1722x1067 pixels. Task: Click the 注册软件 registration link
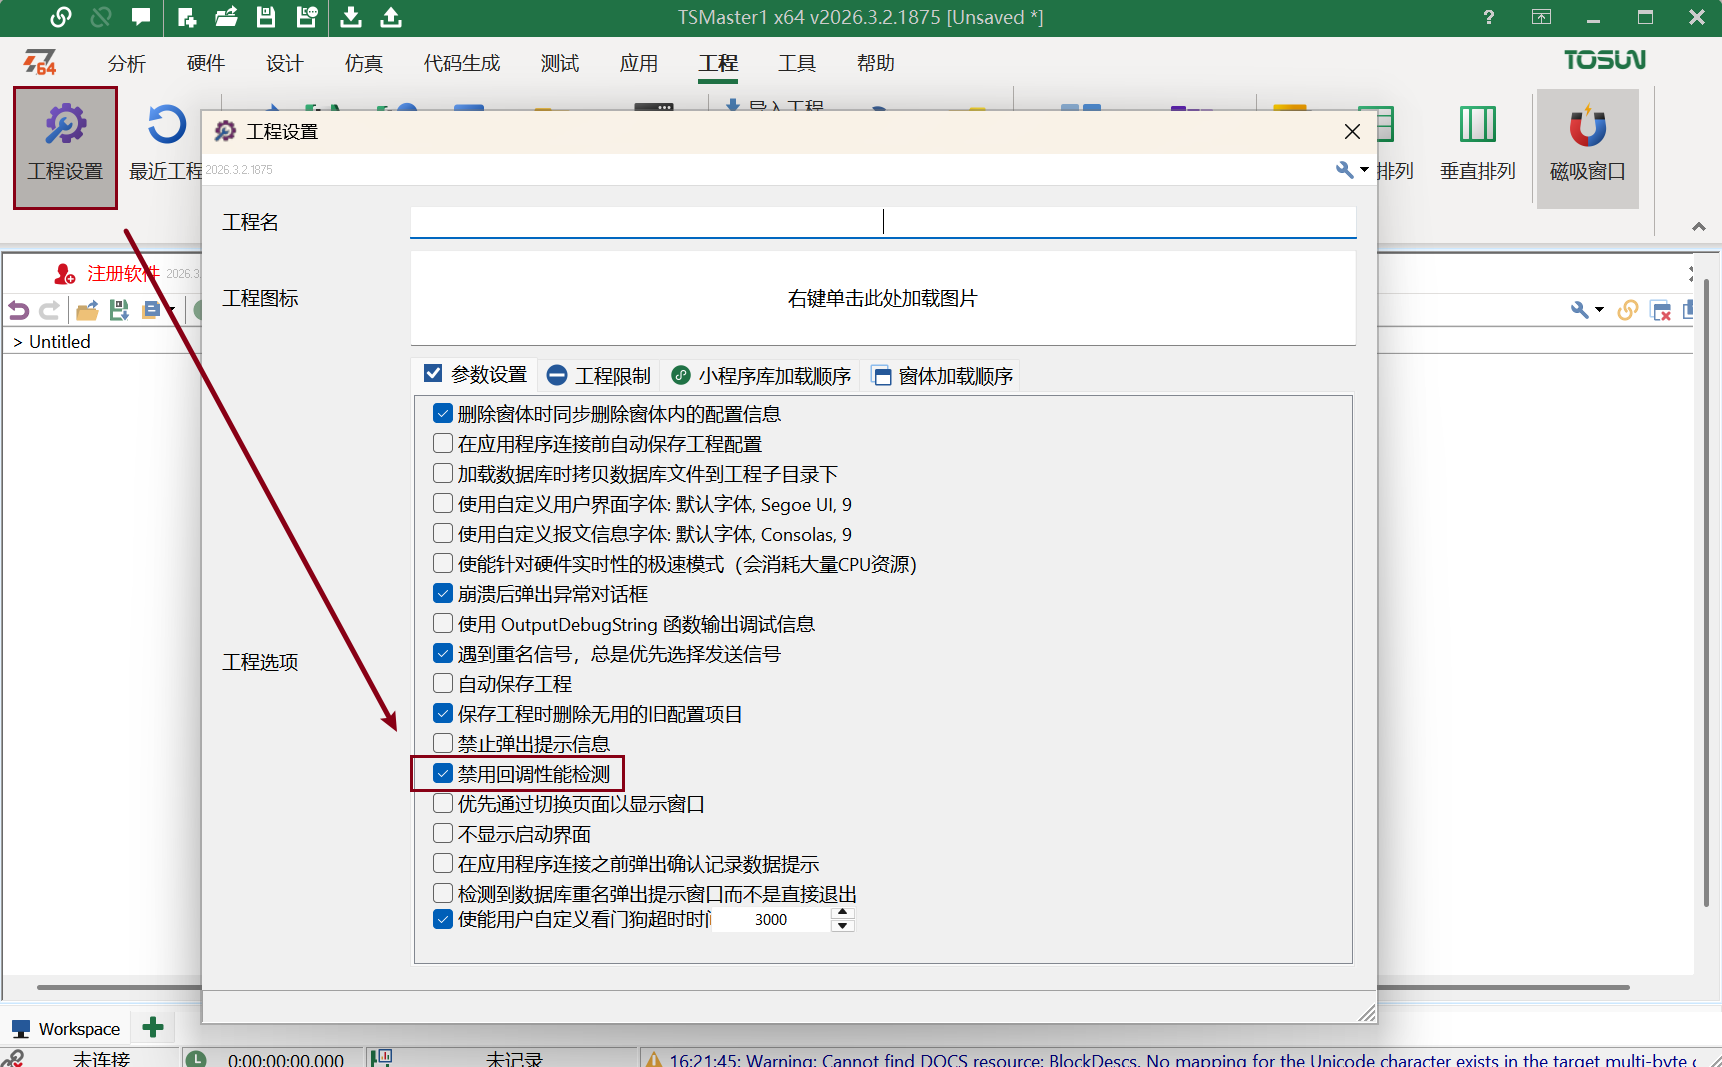point(122,272)
